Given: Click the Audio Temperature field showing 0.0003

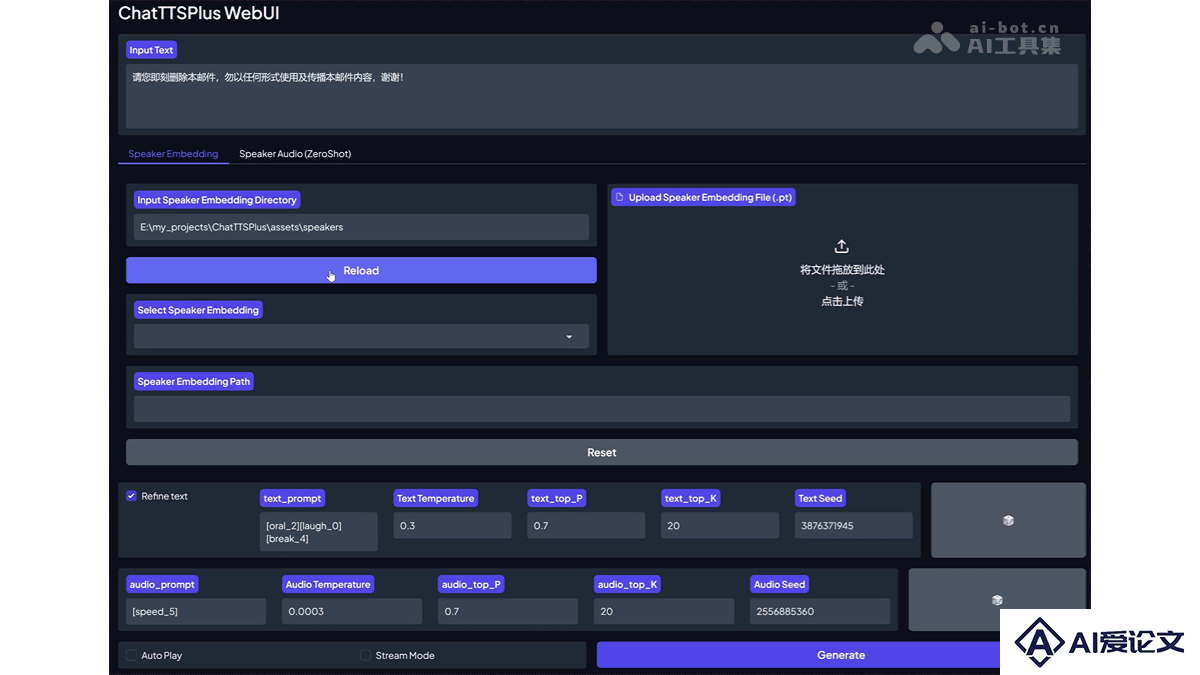Looking at the screenshot, I should pos(352,611).
